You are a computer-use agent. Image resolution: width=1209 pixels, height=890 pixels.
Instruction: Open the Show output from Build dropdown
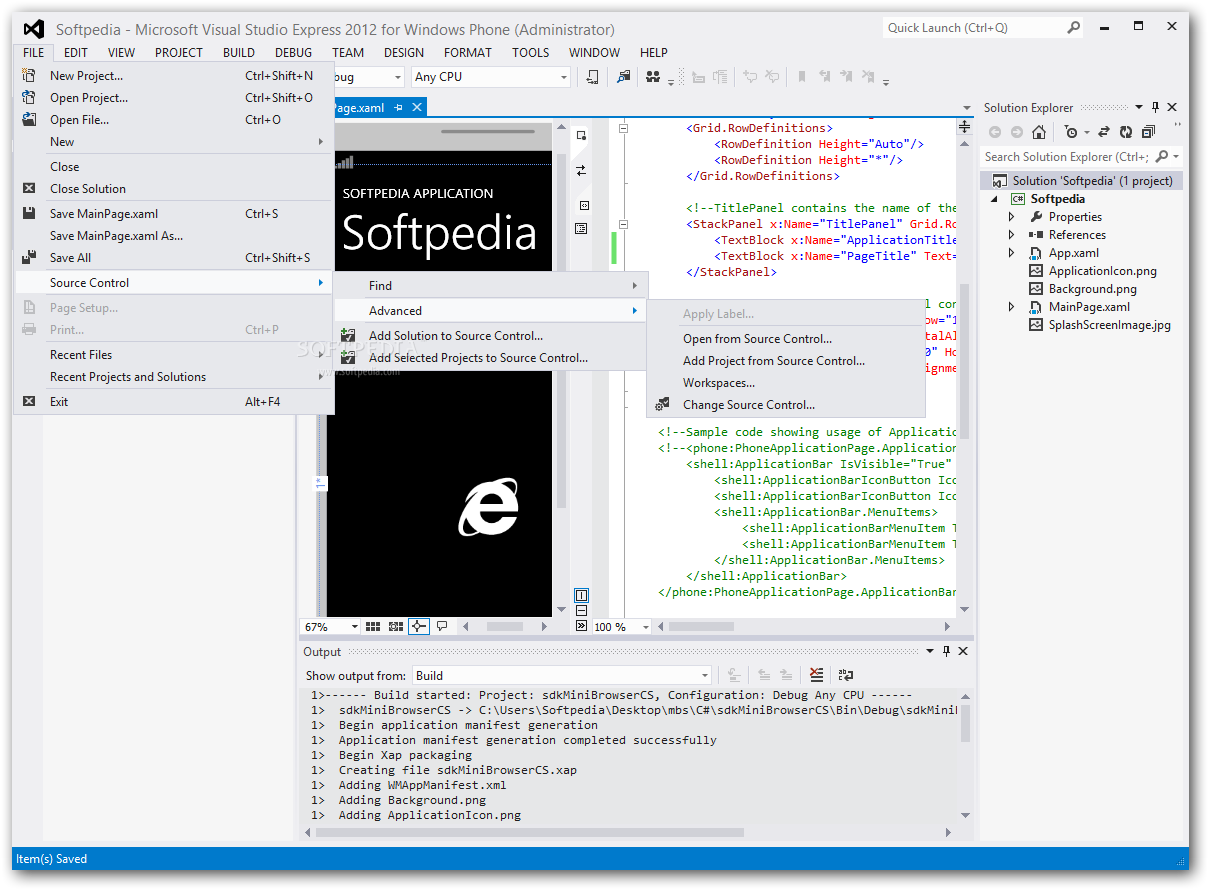(705, 676)
